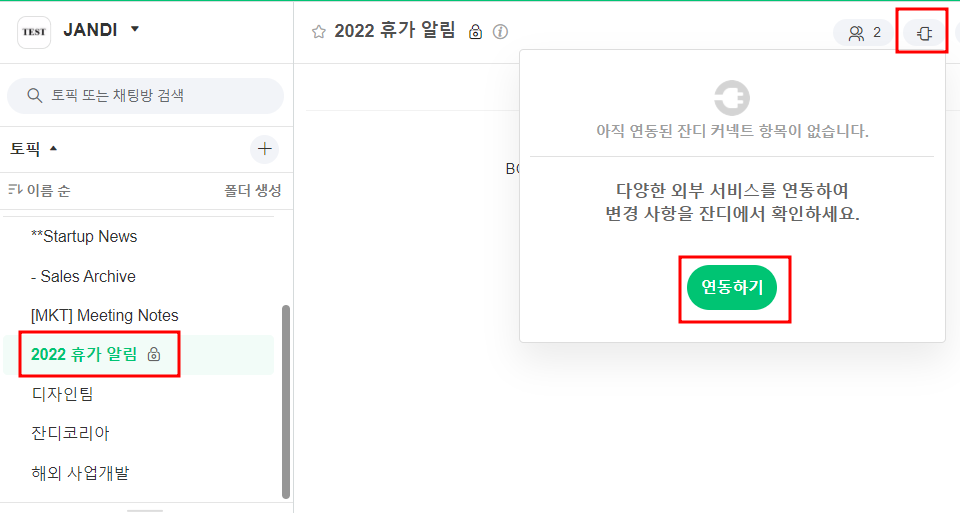960x513 pixels.
Task: Go to [MKT] Meeting Notes topic
Action: [x=105, y=315]
